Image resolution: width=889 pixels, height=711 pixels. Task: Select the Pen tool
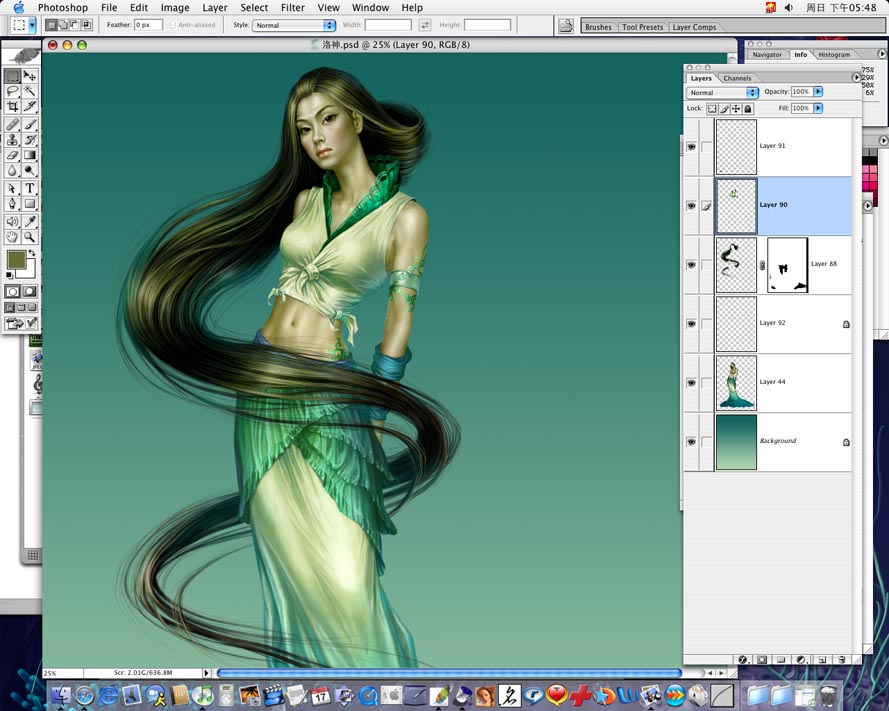pyautogui.click(x=12, y=204)
